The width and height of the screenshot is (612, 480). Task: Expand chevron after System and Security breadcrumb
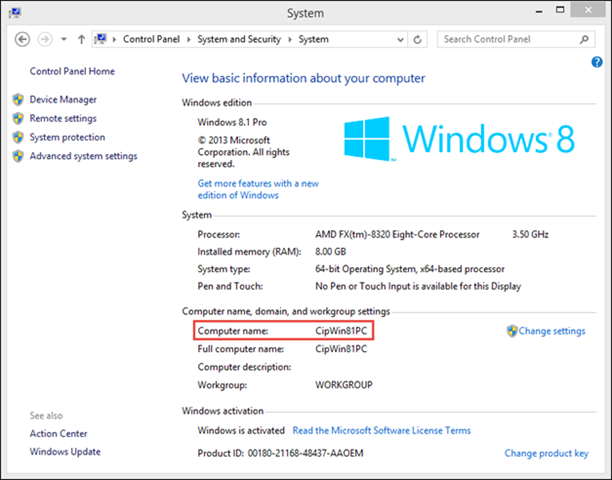tap(290, 39)
